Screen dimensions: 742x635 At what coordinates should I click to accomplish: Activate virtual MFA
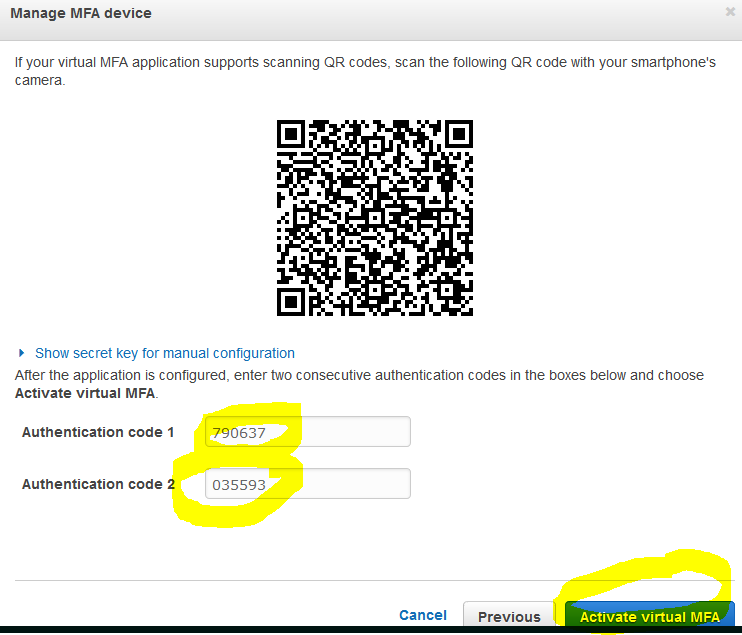(650, 616)
